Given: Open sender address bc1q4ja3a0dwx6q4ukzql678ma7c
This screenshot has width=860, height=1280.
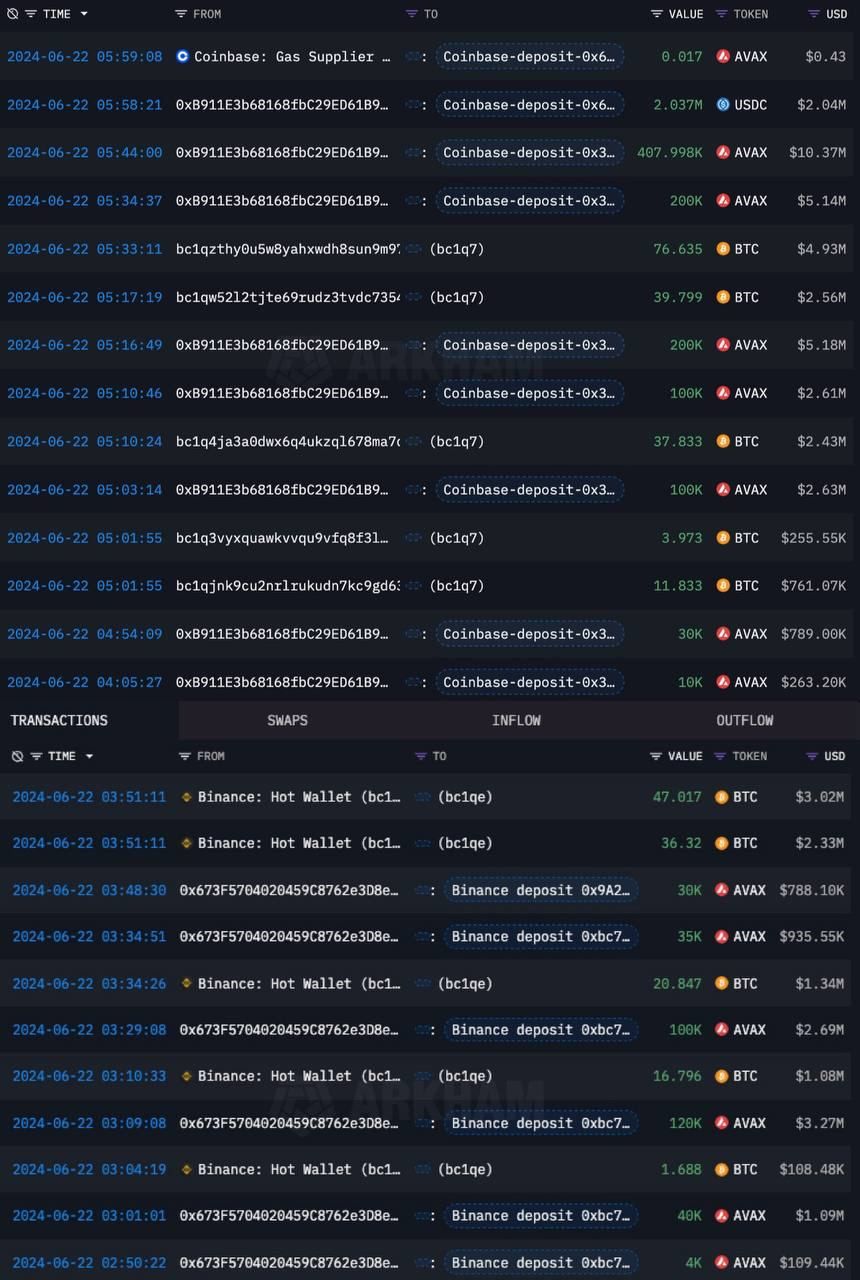Looking at the screenshot, I should [x=287, y=441].
